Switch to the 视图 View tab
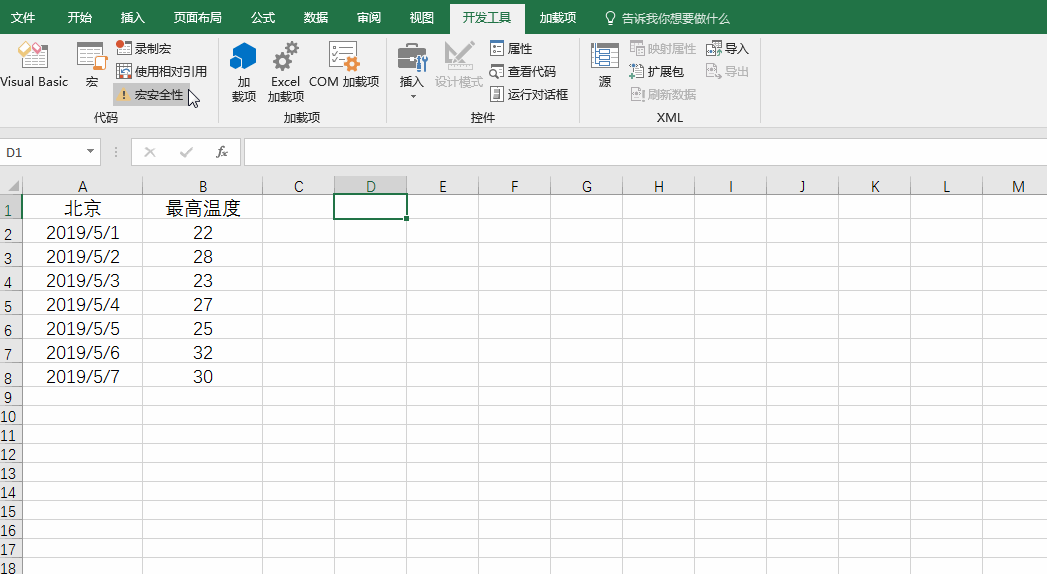1047x574 pixels. tap(421, 18)
